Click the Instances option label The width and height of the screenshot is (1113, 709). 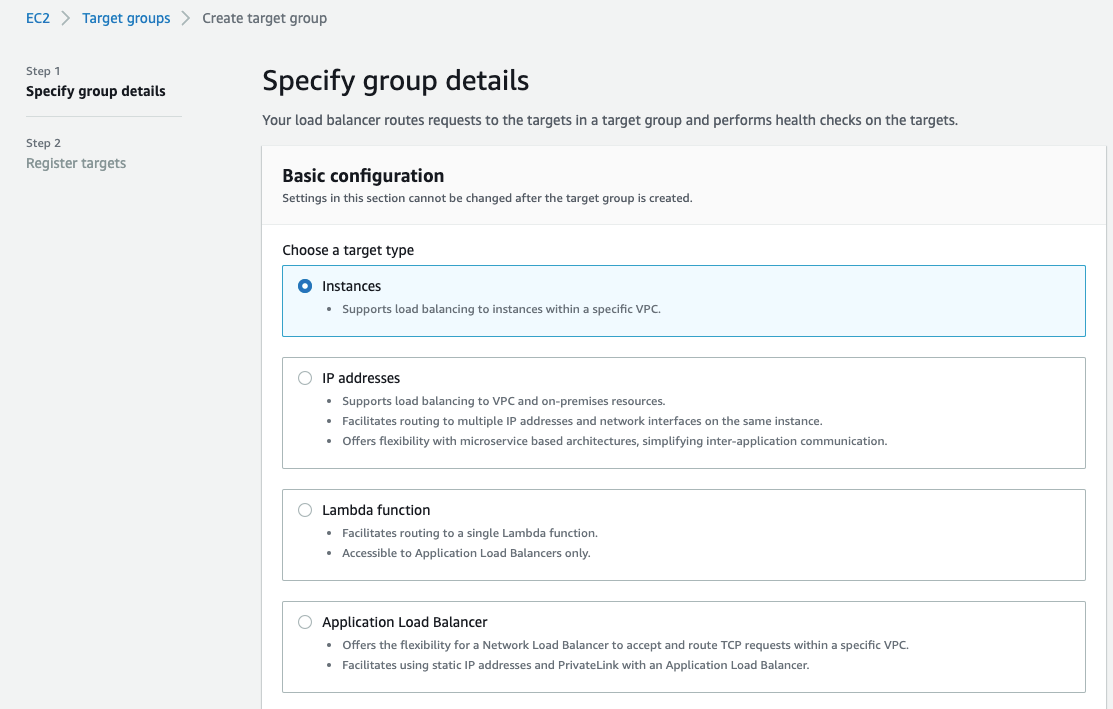351,286
